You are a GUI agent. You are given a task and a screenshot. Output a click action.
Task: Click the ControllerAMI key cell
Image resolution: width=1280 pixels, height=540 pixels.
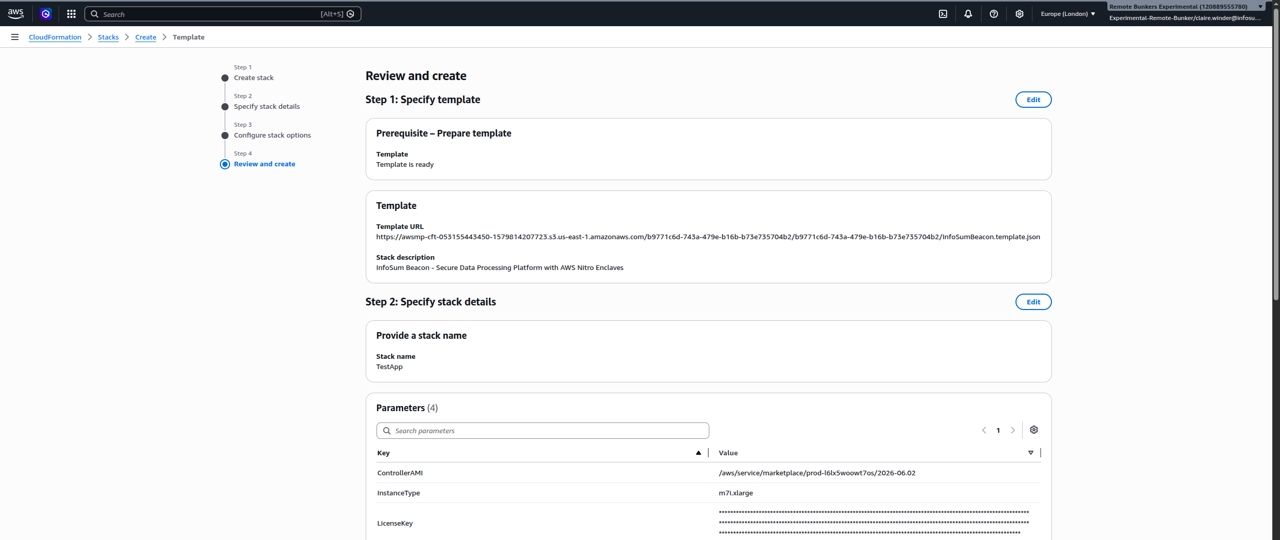[x=400, y=473]
